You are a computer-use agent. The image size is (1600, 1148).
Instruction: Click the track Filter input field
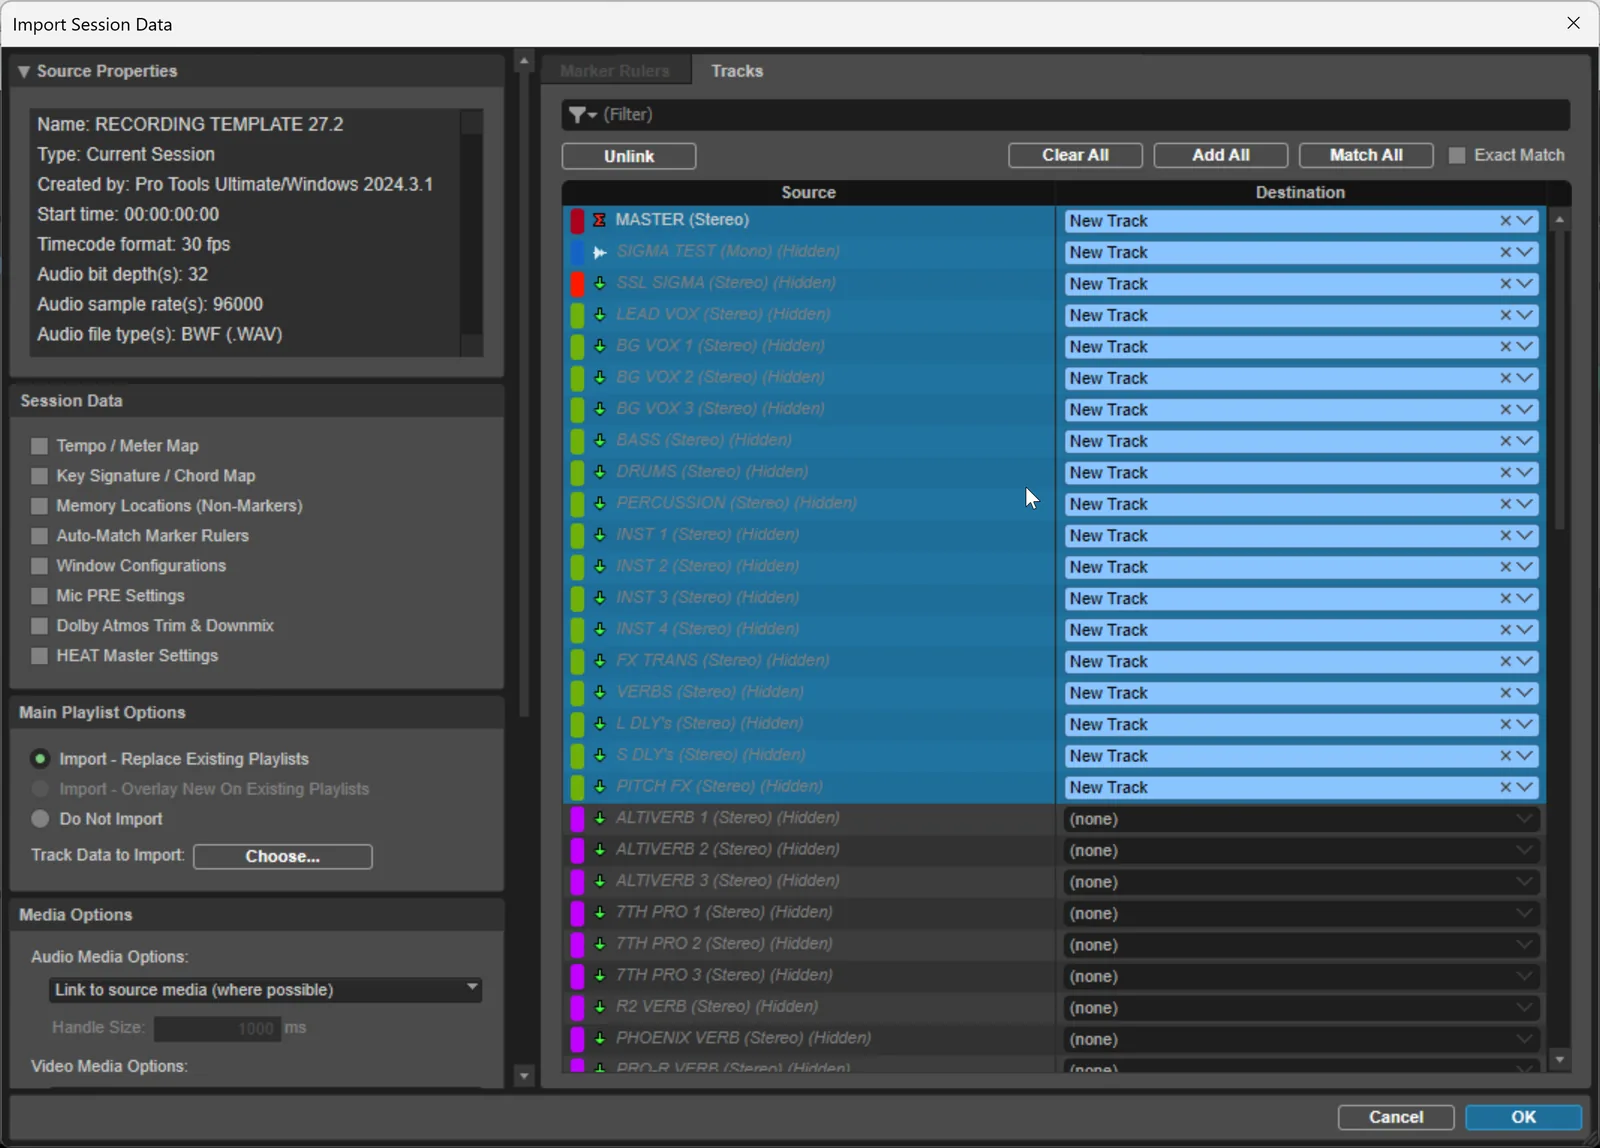click(x=1084, y=115)
